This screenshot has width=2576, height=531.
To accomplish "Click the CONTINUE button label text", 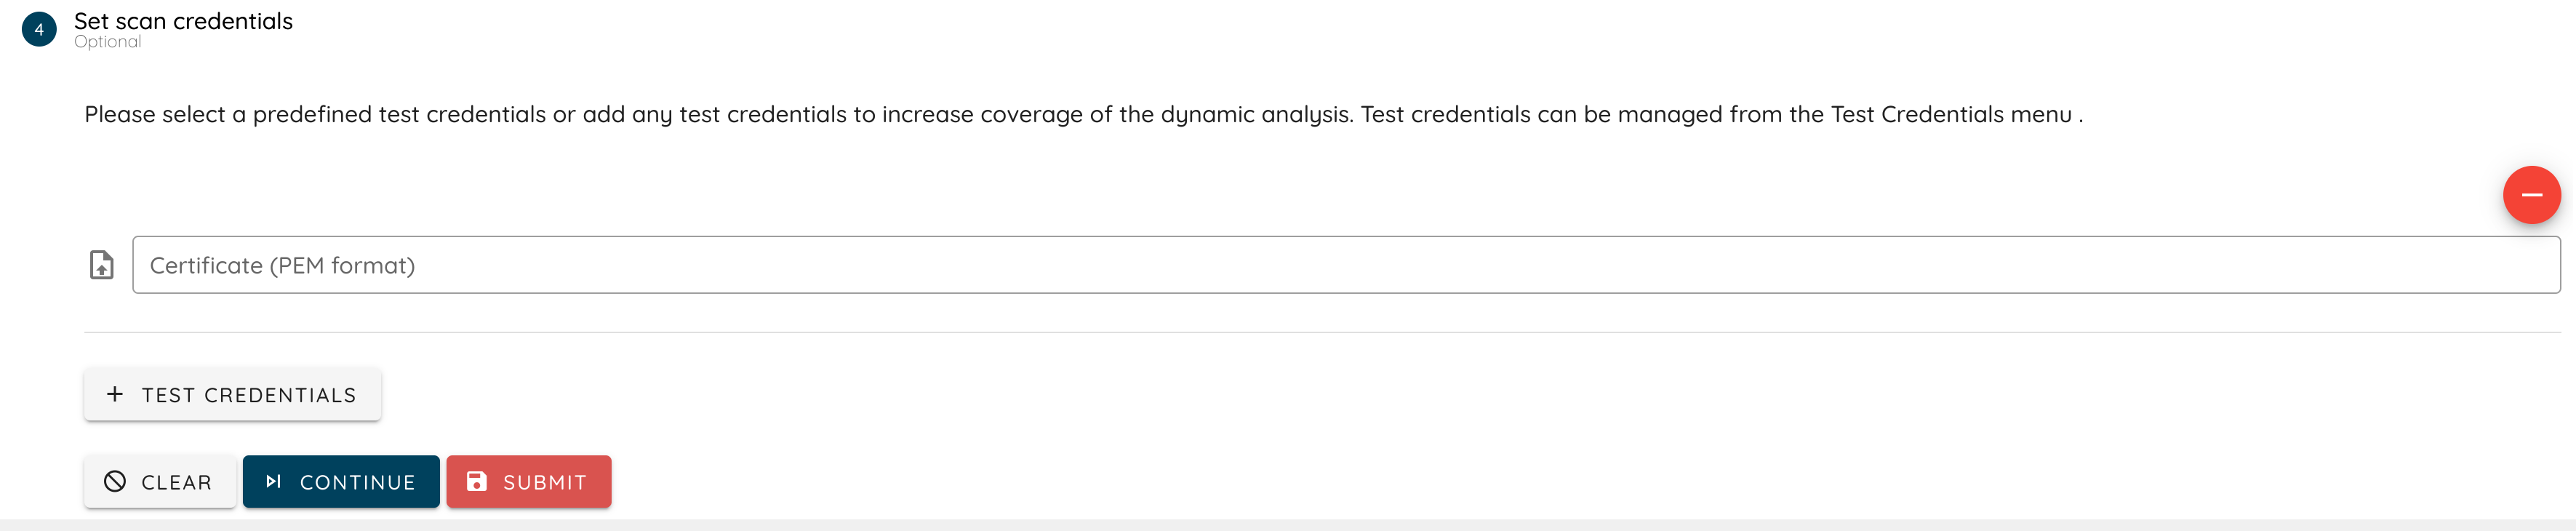I will point(357,483).
